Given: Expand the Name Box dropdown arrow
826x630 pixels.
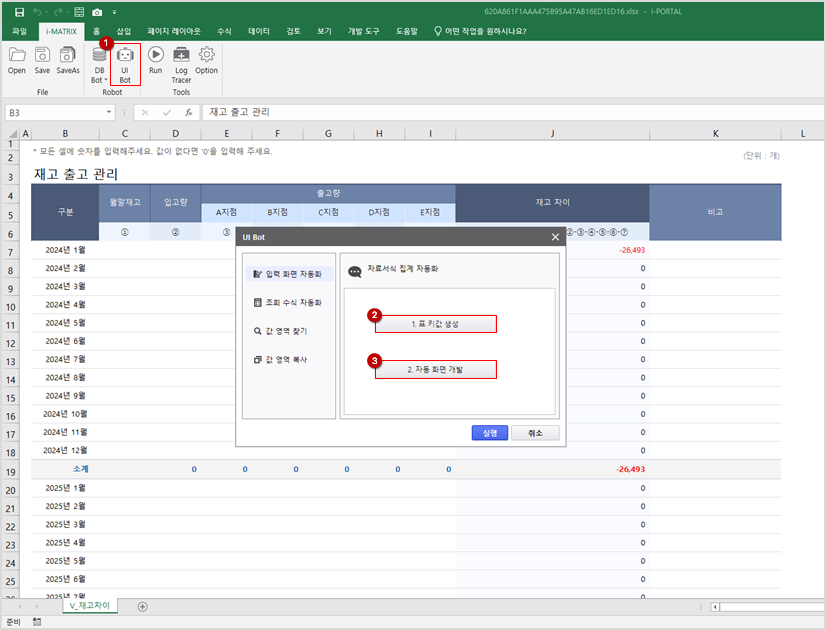Looking at the screenshot, I should click(108, 113).
